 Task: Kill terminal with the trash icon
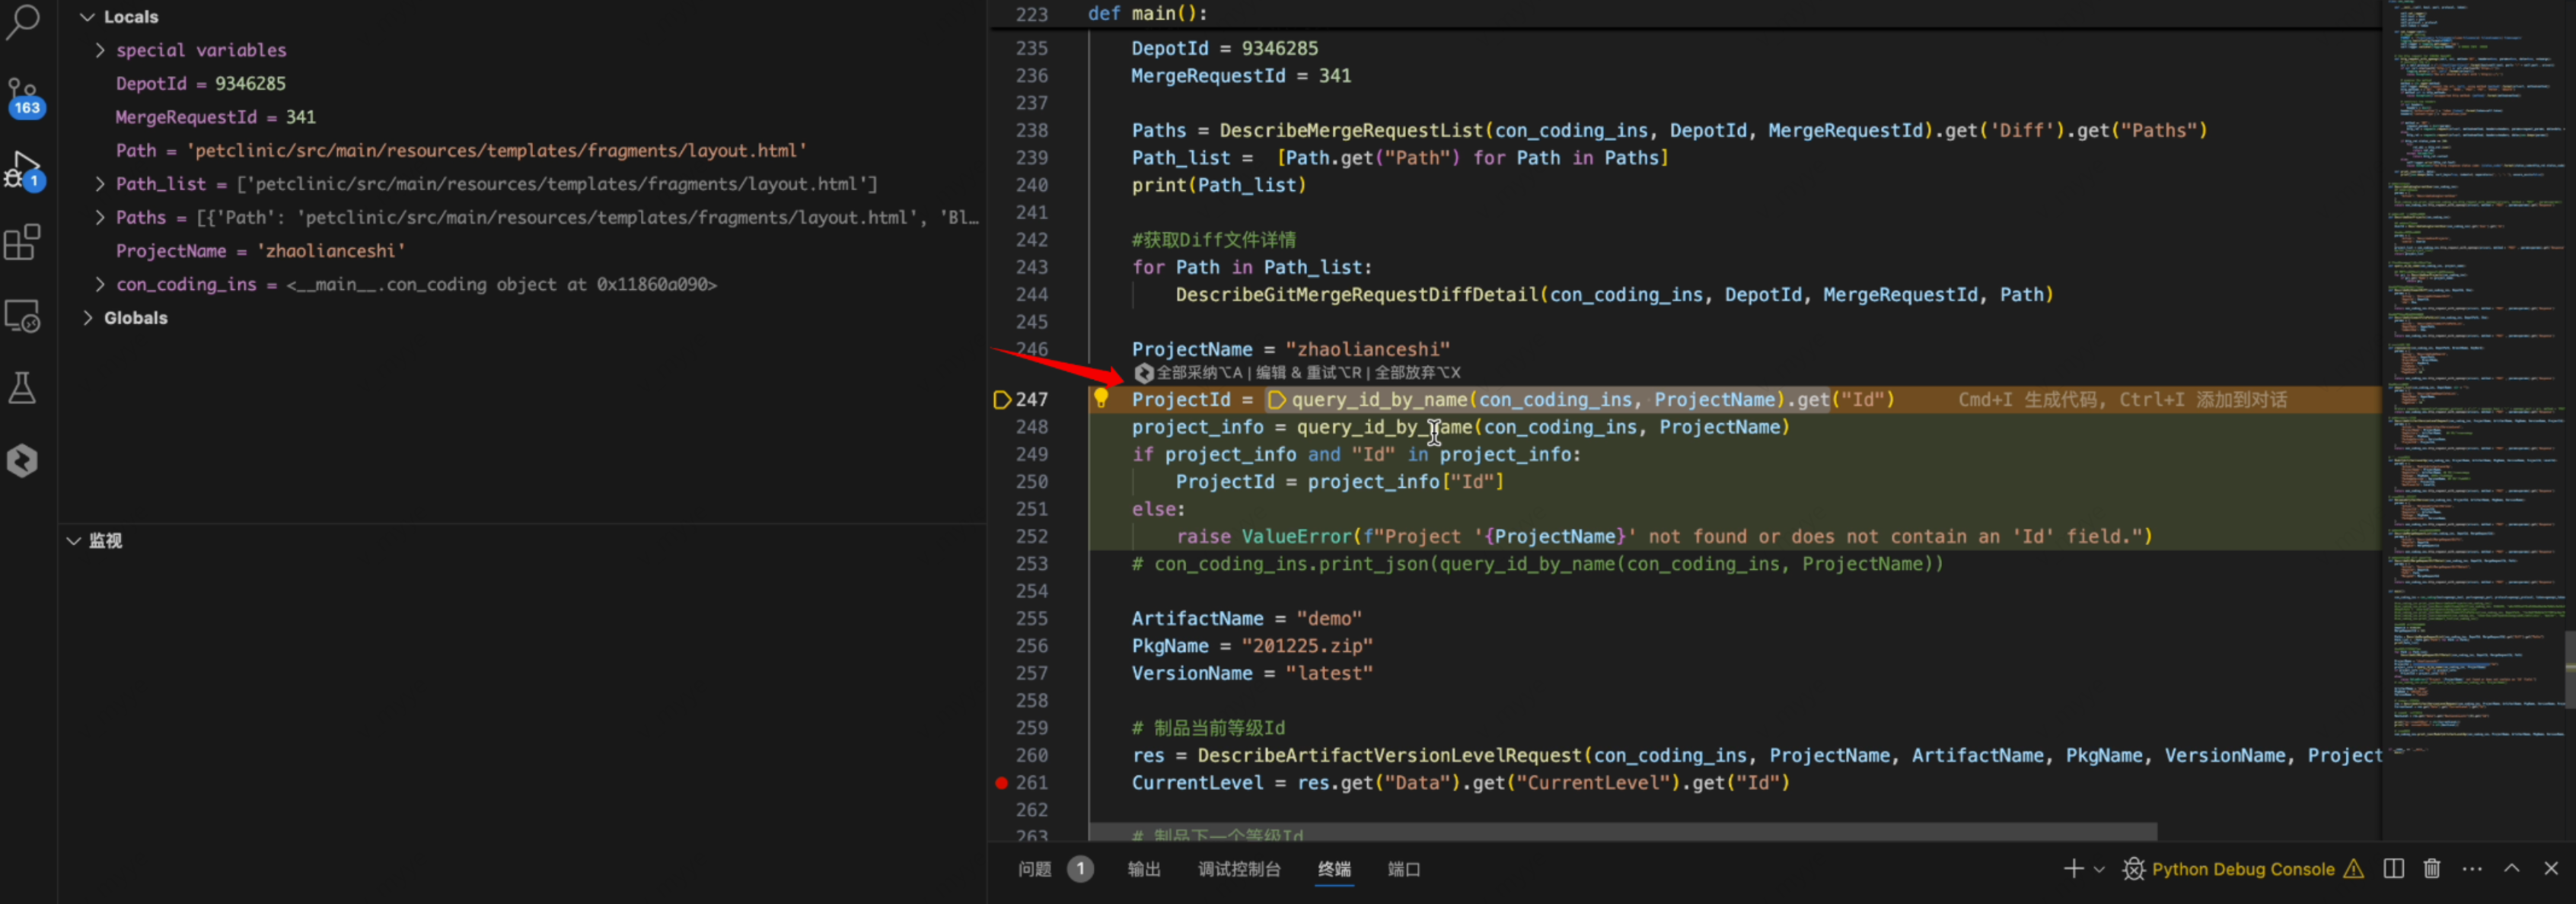tap(2432, 868)
